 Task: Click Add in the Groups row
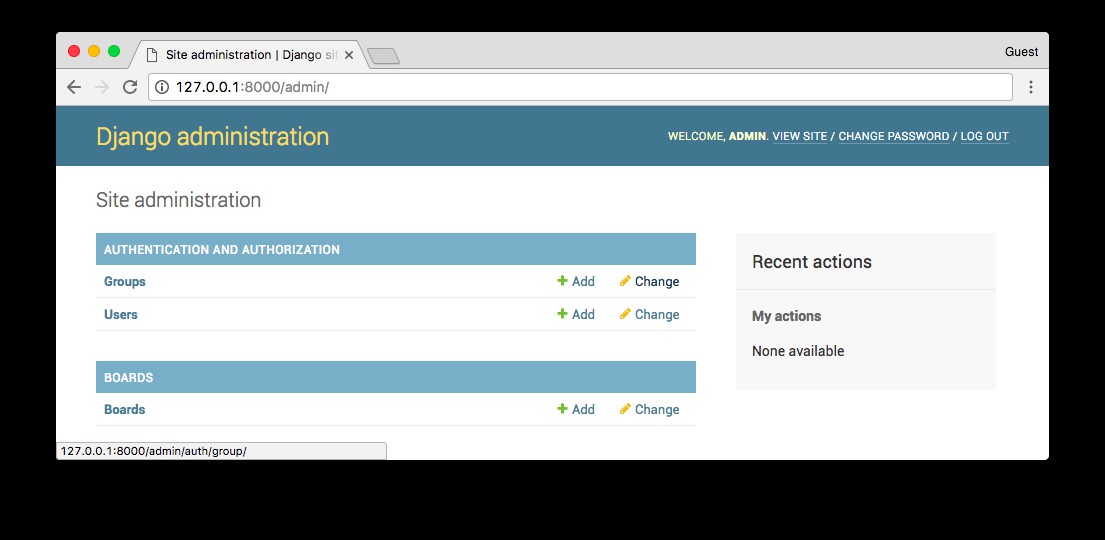click(576, 281)
